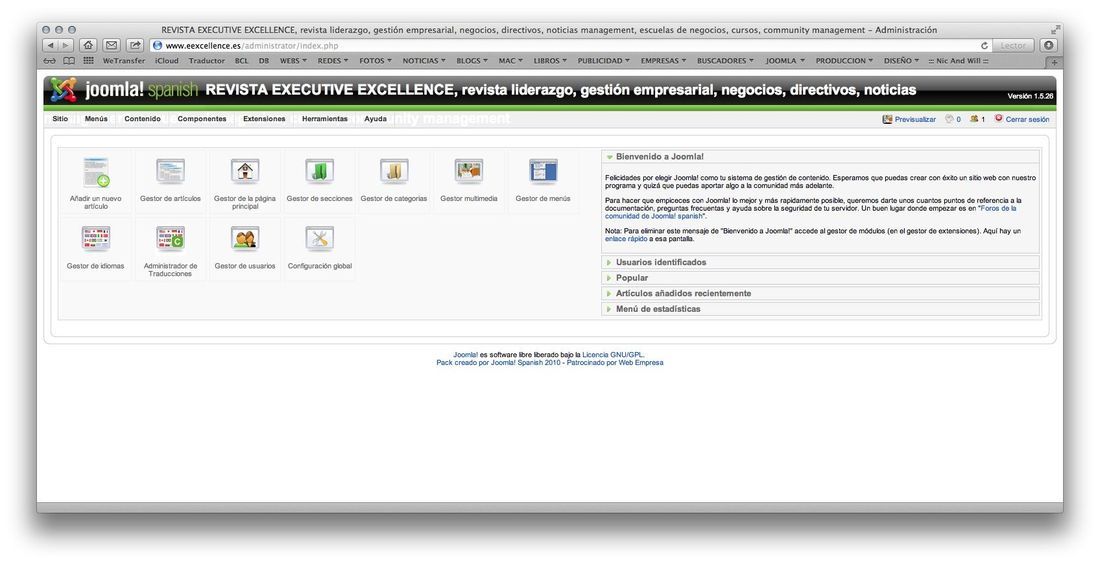Click the share toolbar button

135,45
